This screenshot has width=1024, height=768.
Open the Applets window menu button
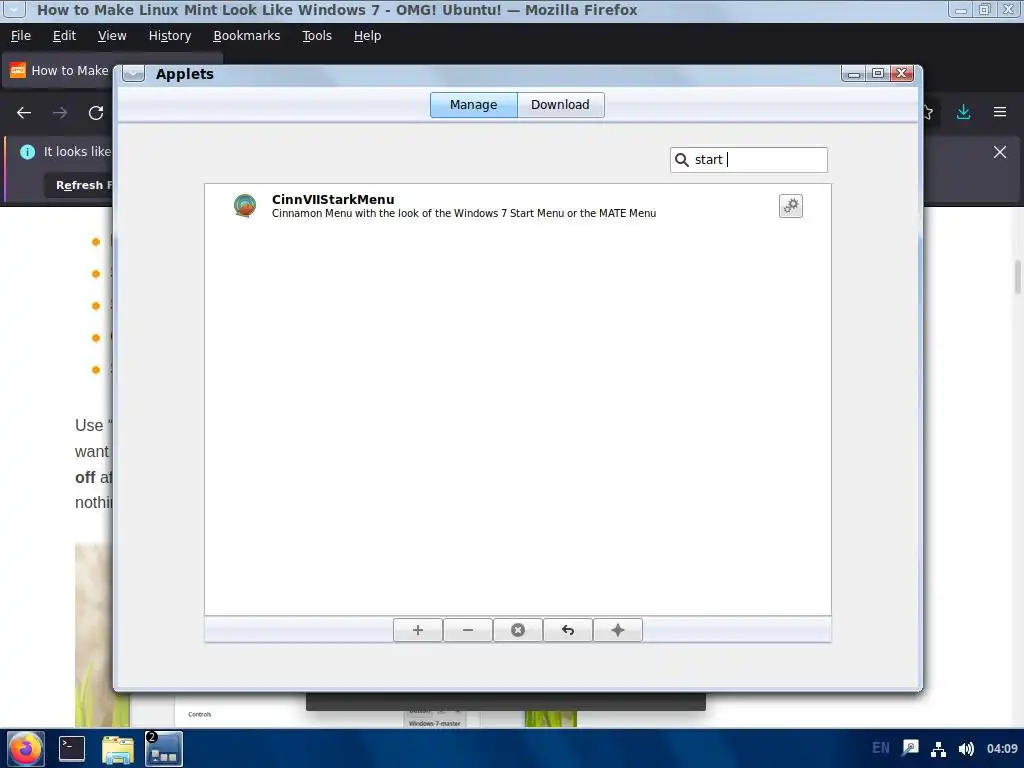click(133, 74)
